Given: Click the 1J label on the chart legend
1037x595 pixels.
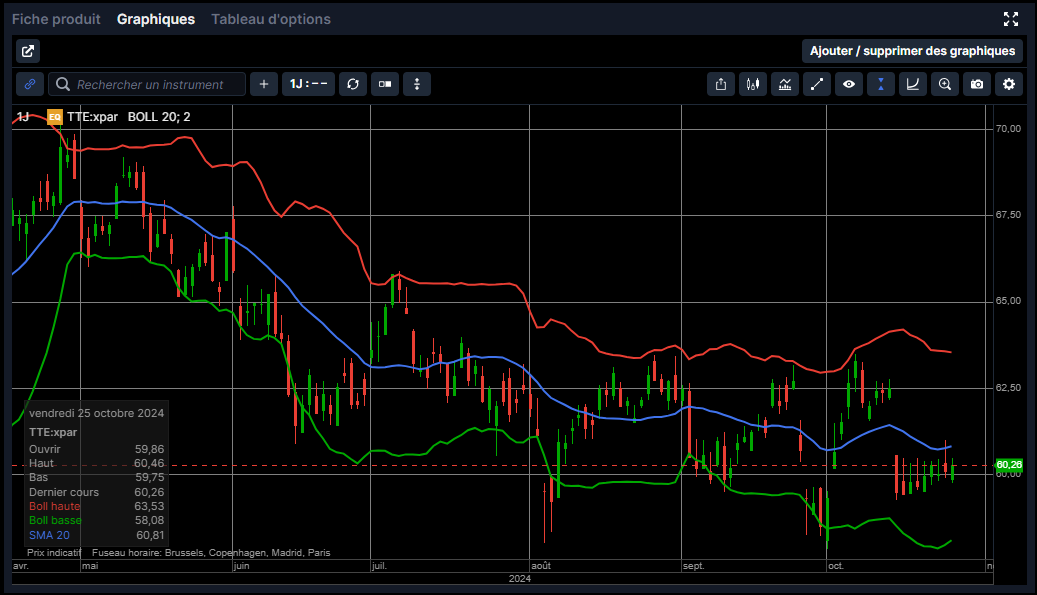Looking at the screenshot, I should coord(22,117).
